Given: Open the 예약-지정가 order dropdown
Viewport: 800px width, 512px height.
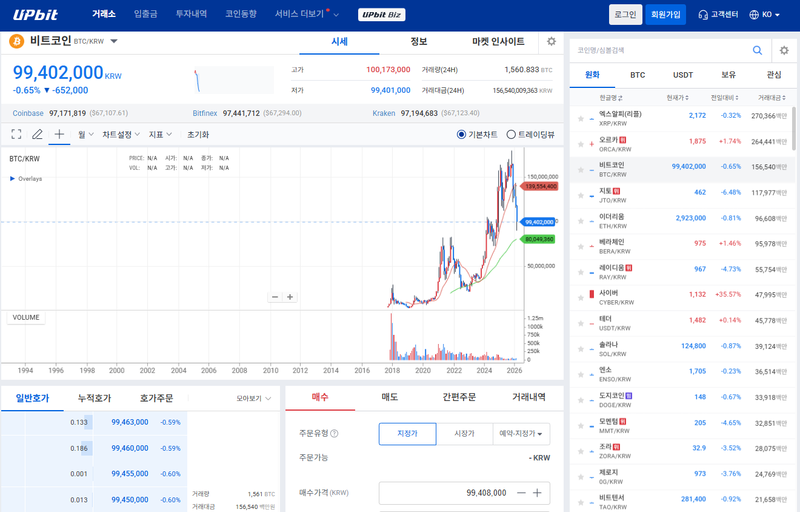Looking at the screenshot, I should tap(524, 434).
